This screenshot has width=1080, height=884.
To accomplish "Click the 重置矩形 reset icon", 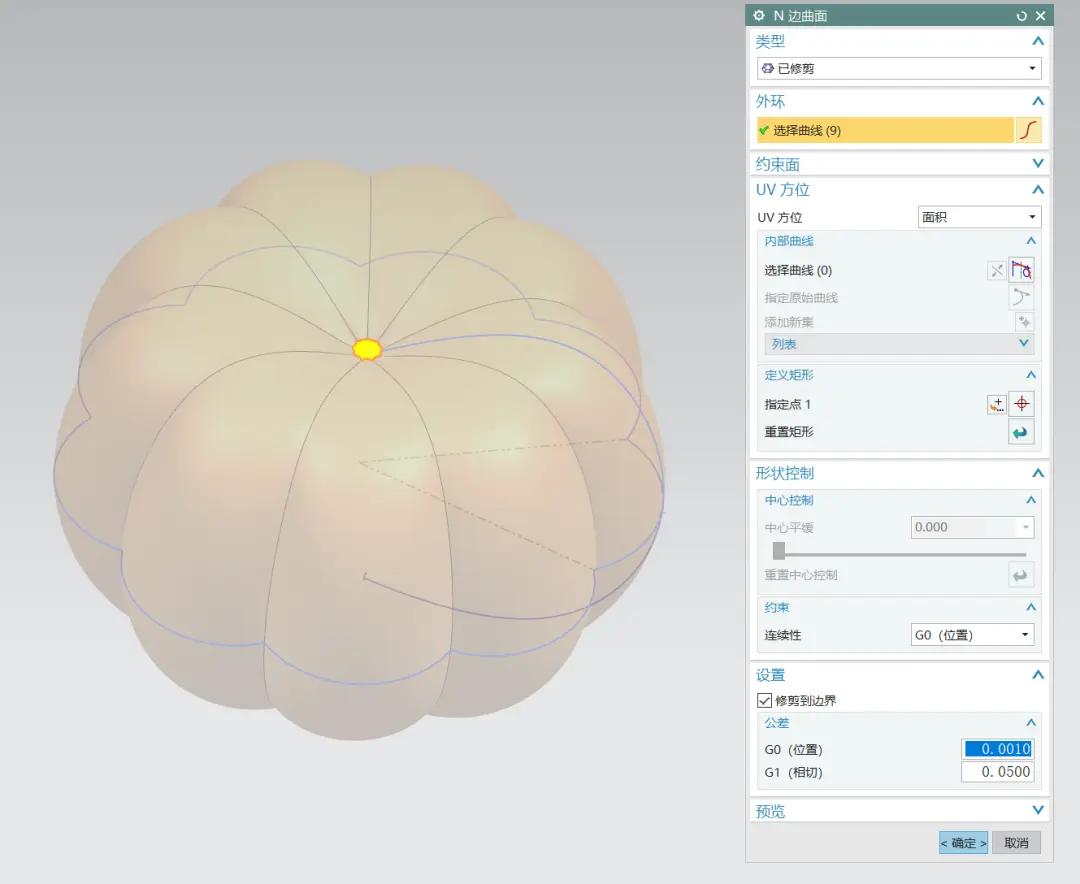I will (x=1021, y=432).
